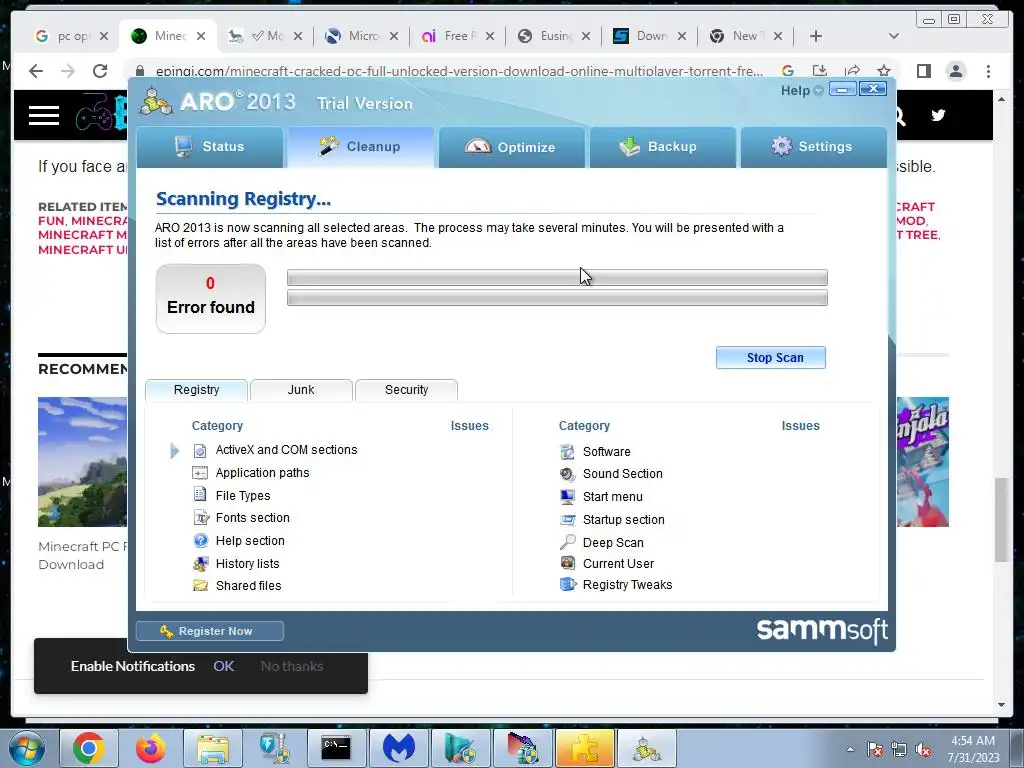Image resolution: width=1024 pixels, height=768 pixels.
Task: Click the Deep Scan magnifier icon
Action: [x=568, y=542]
